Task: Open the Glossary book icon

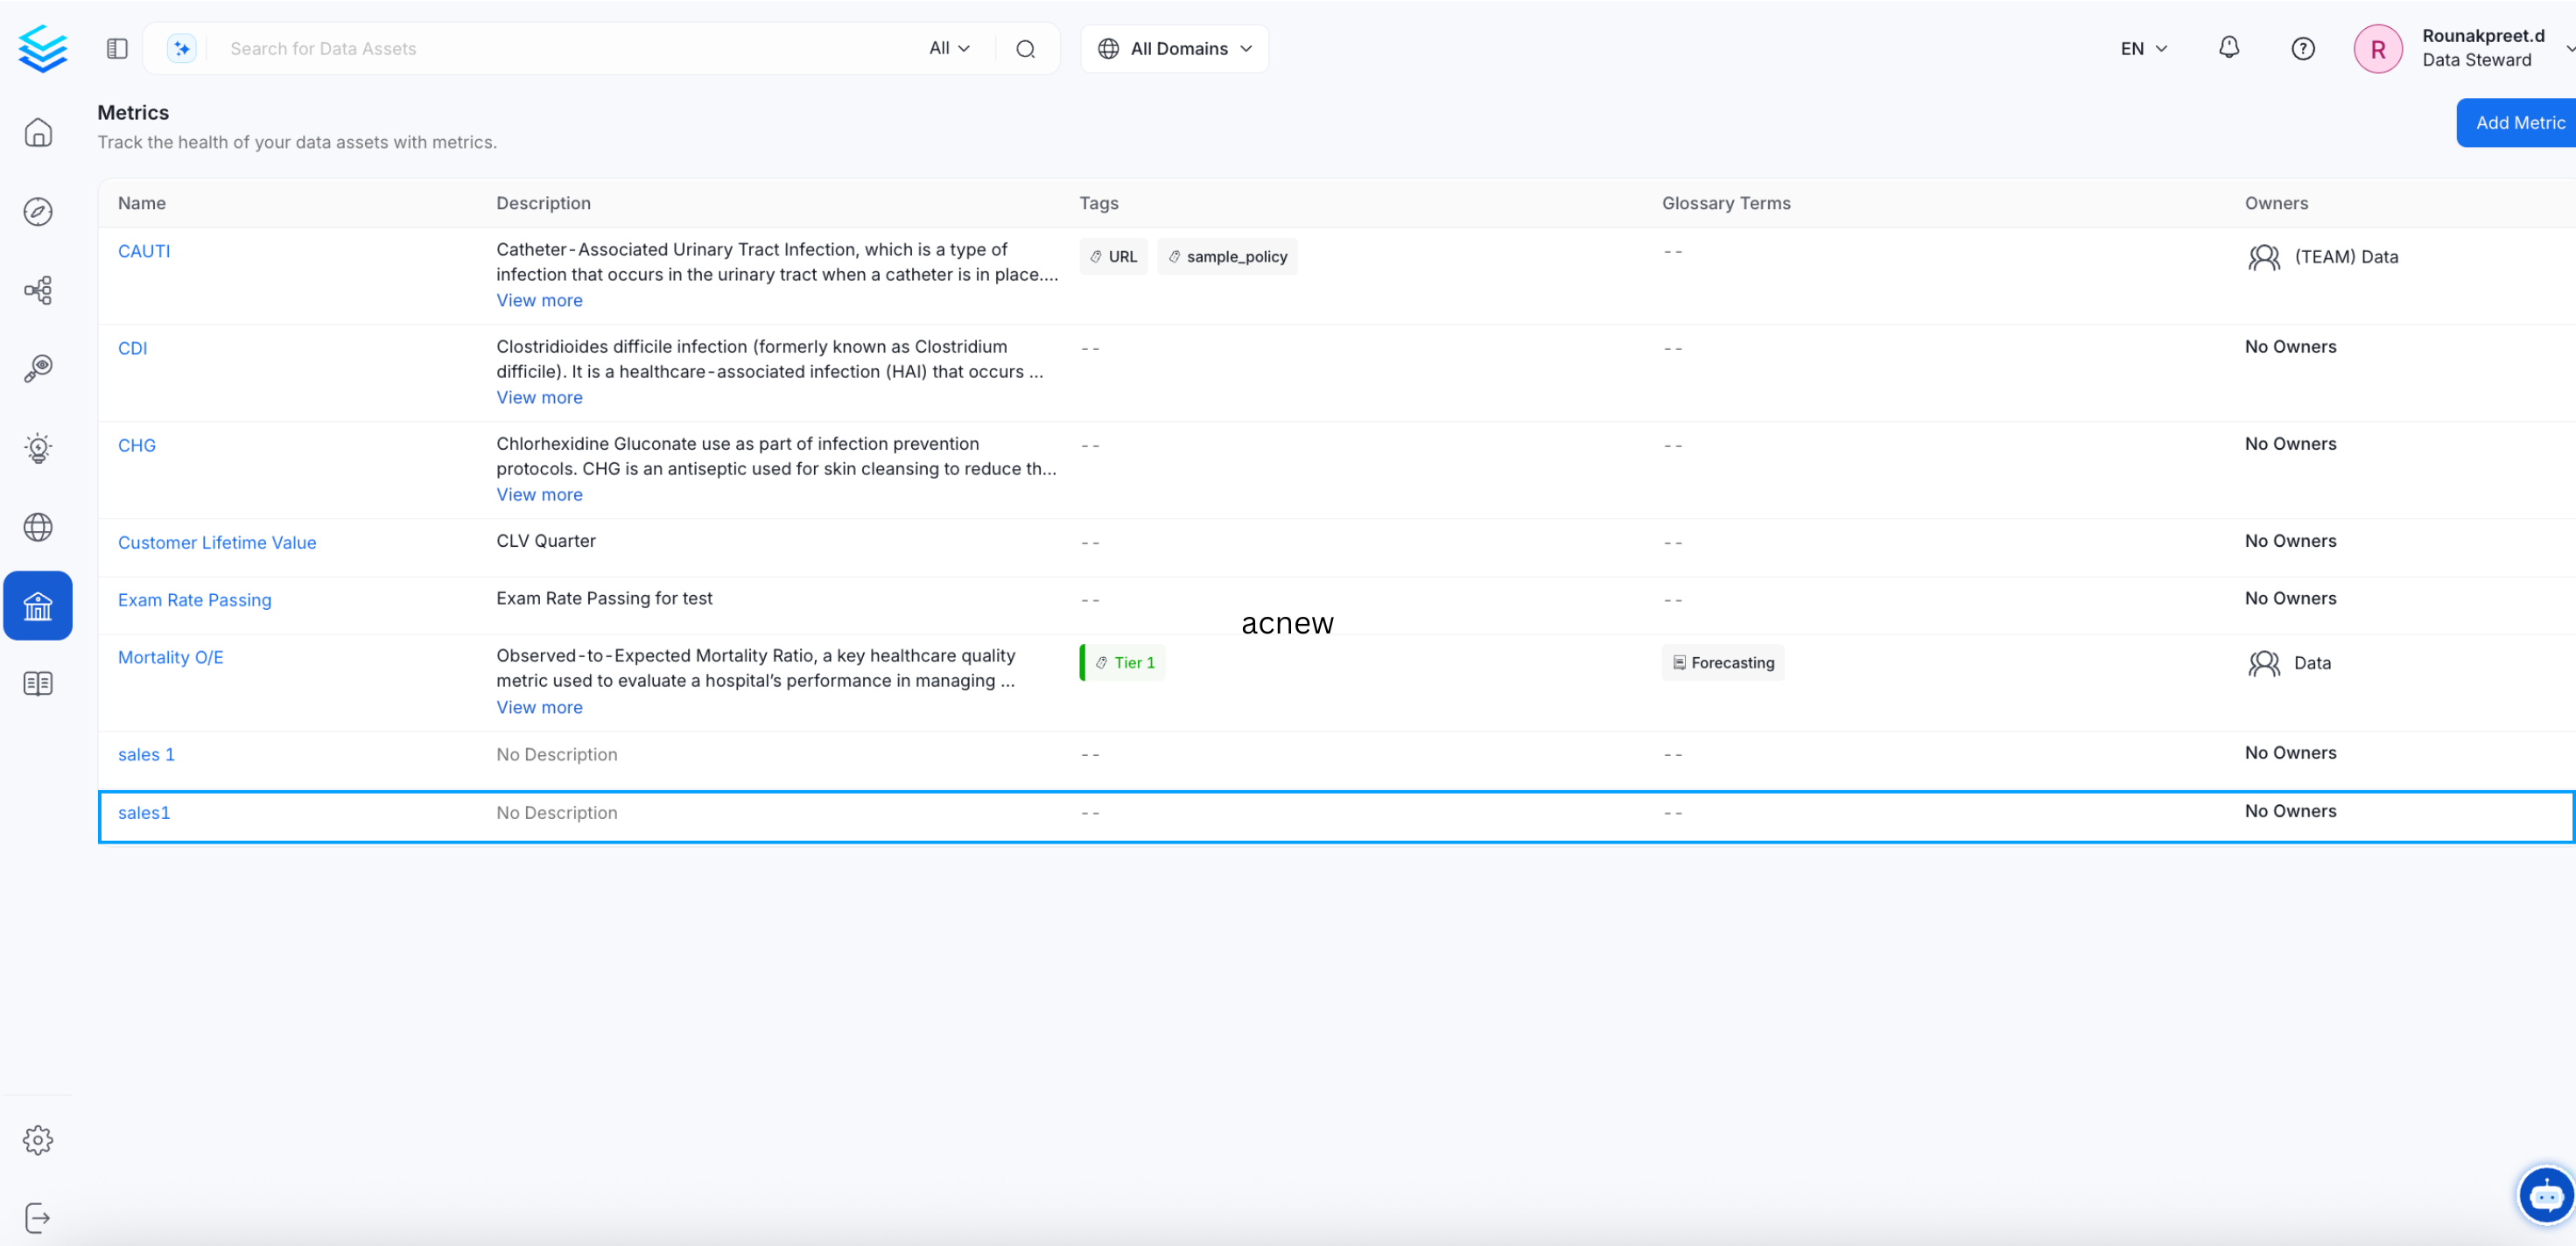Action: pos(38,683)
